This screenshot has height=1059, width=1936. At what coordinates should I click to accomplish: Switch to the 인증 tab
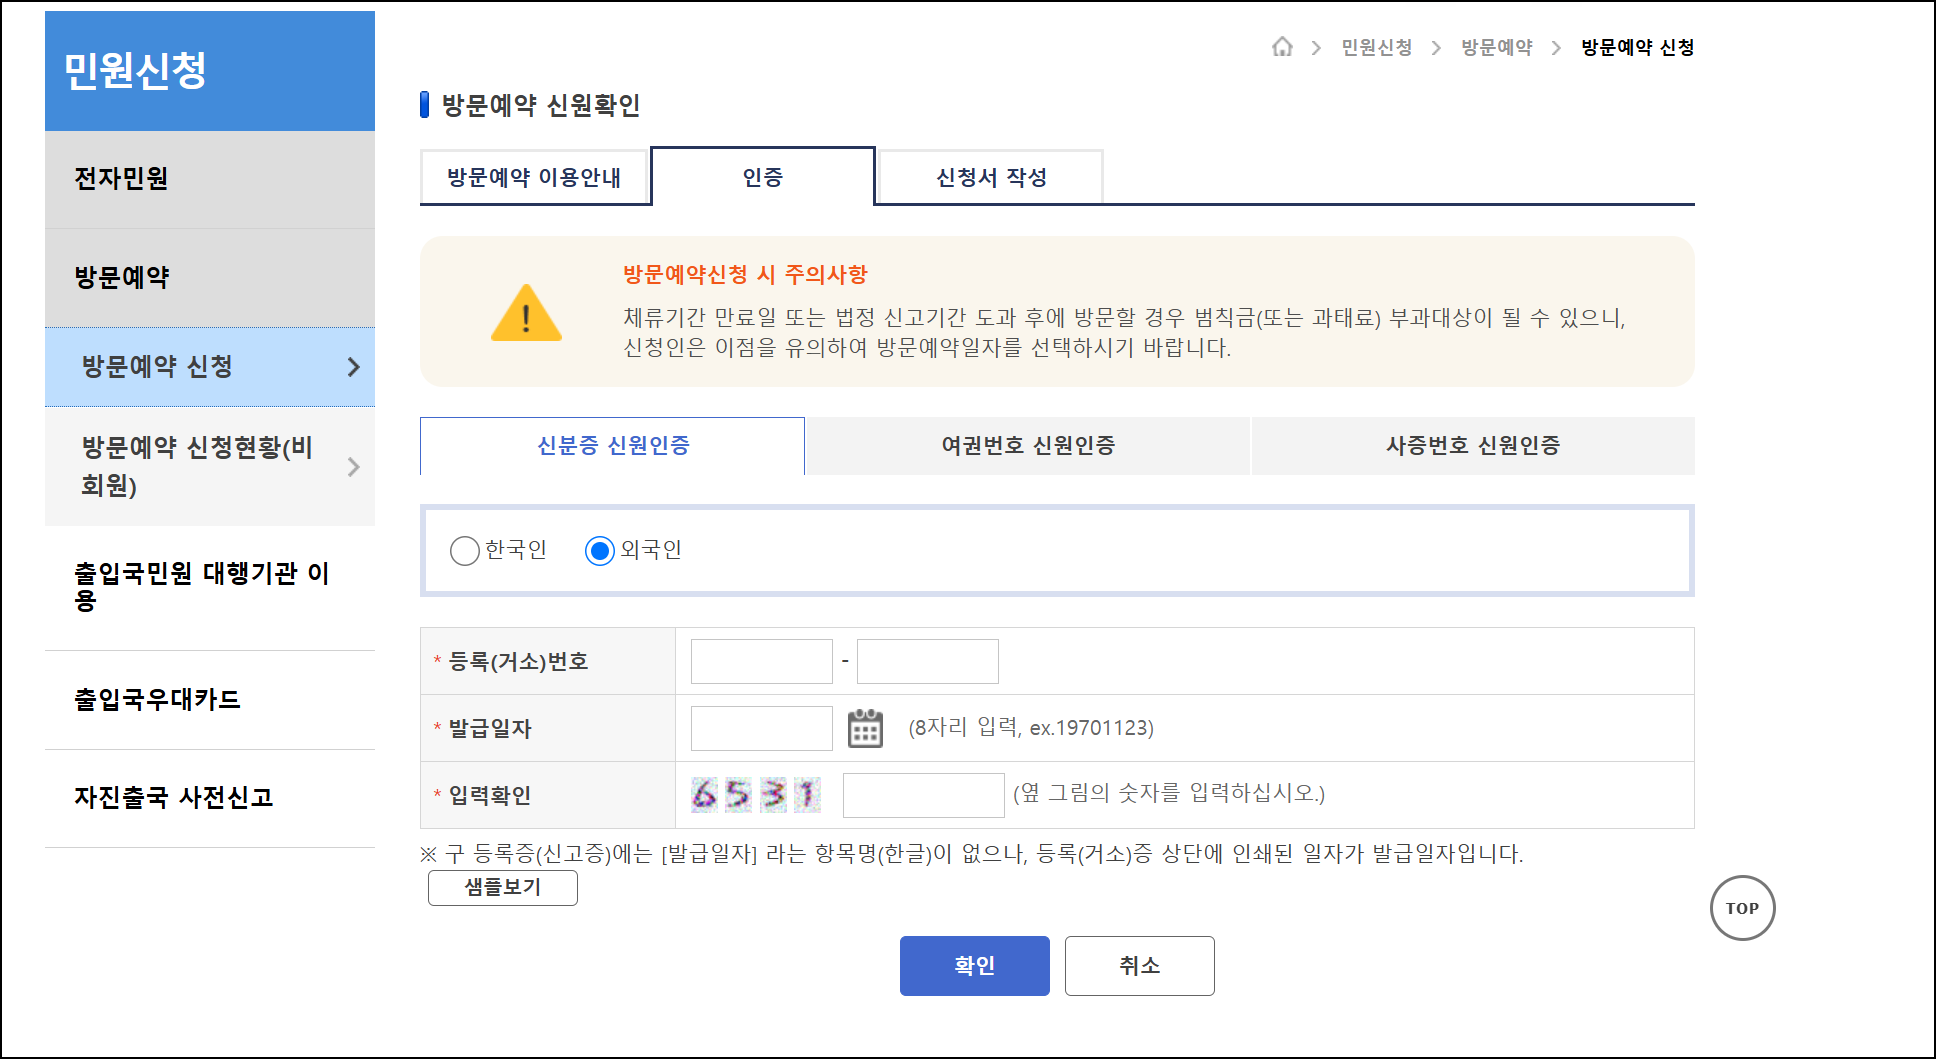coord(763,177)
